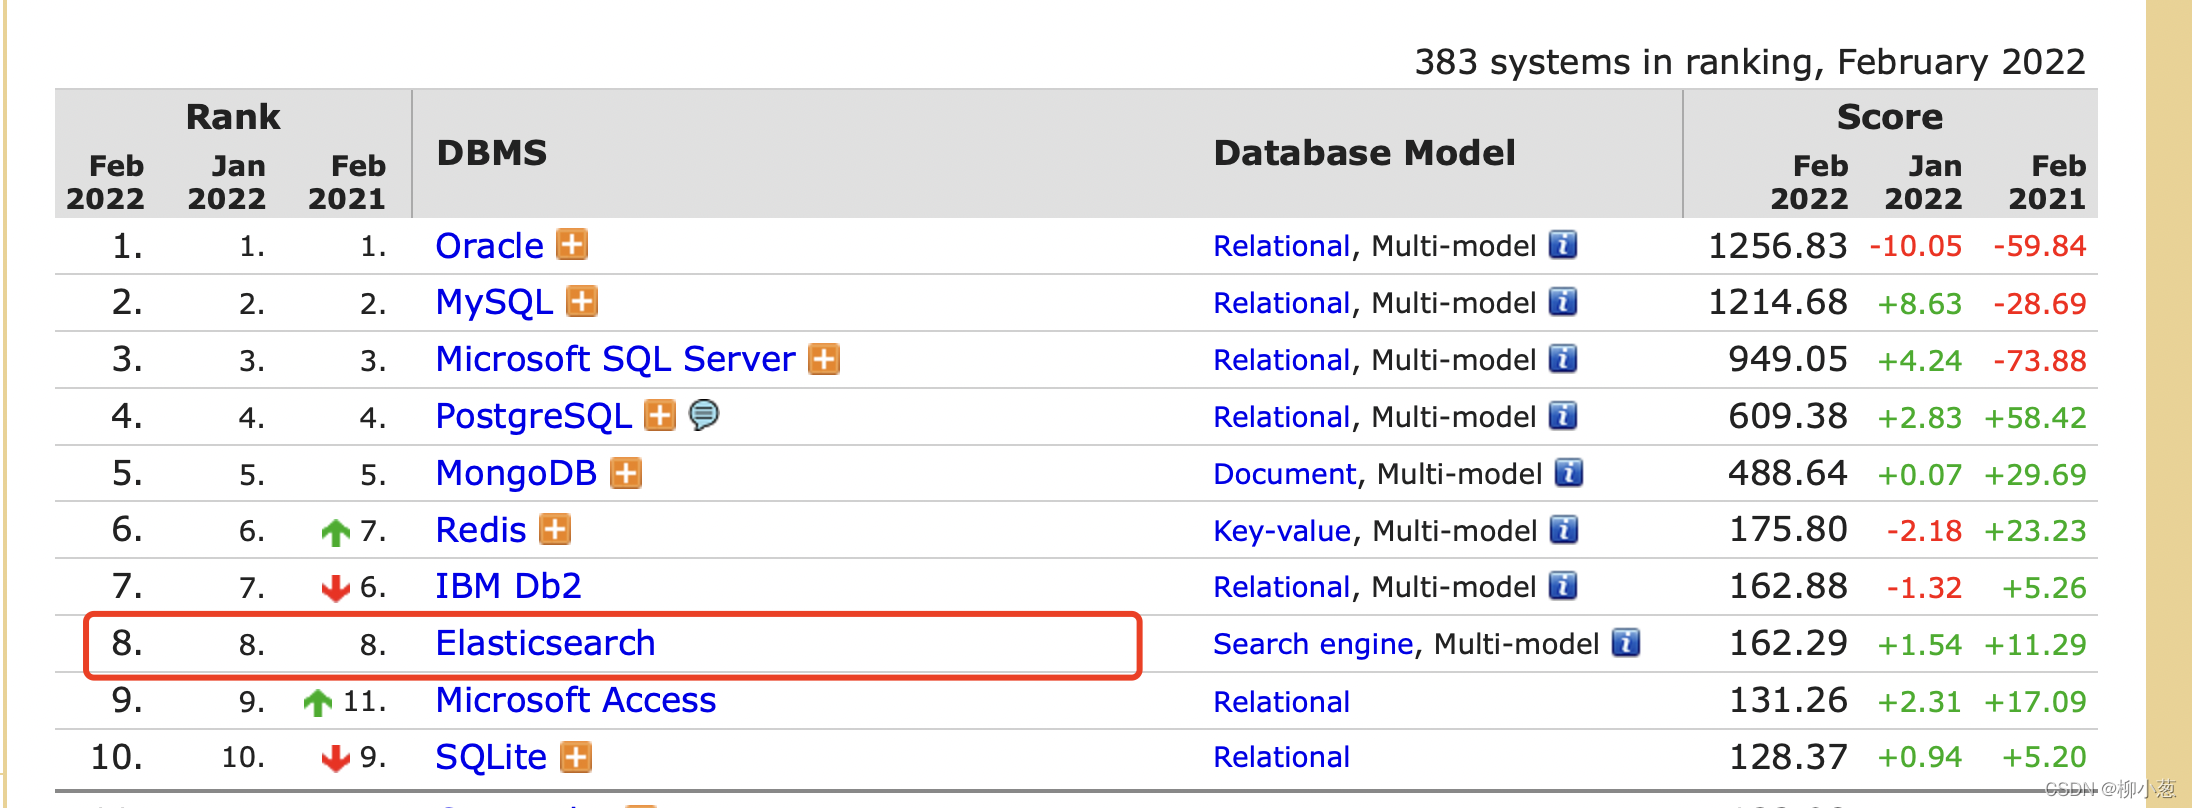Viewport: 2192px width, 808px height.
Task: Expand the plus icon next to Oracle
Action: [x=572, y=244]
